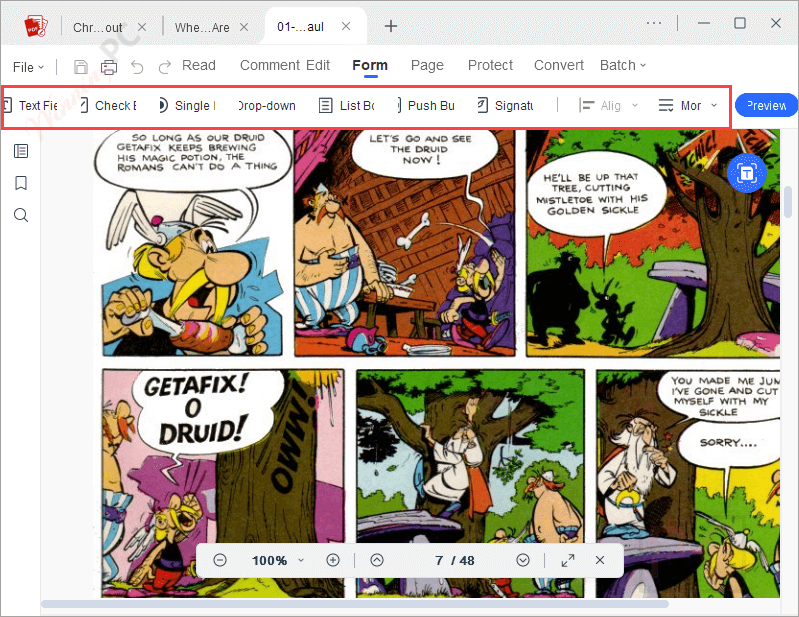
Task: Redo the last action
Action: [x=165, y=67]
